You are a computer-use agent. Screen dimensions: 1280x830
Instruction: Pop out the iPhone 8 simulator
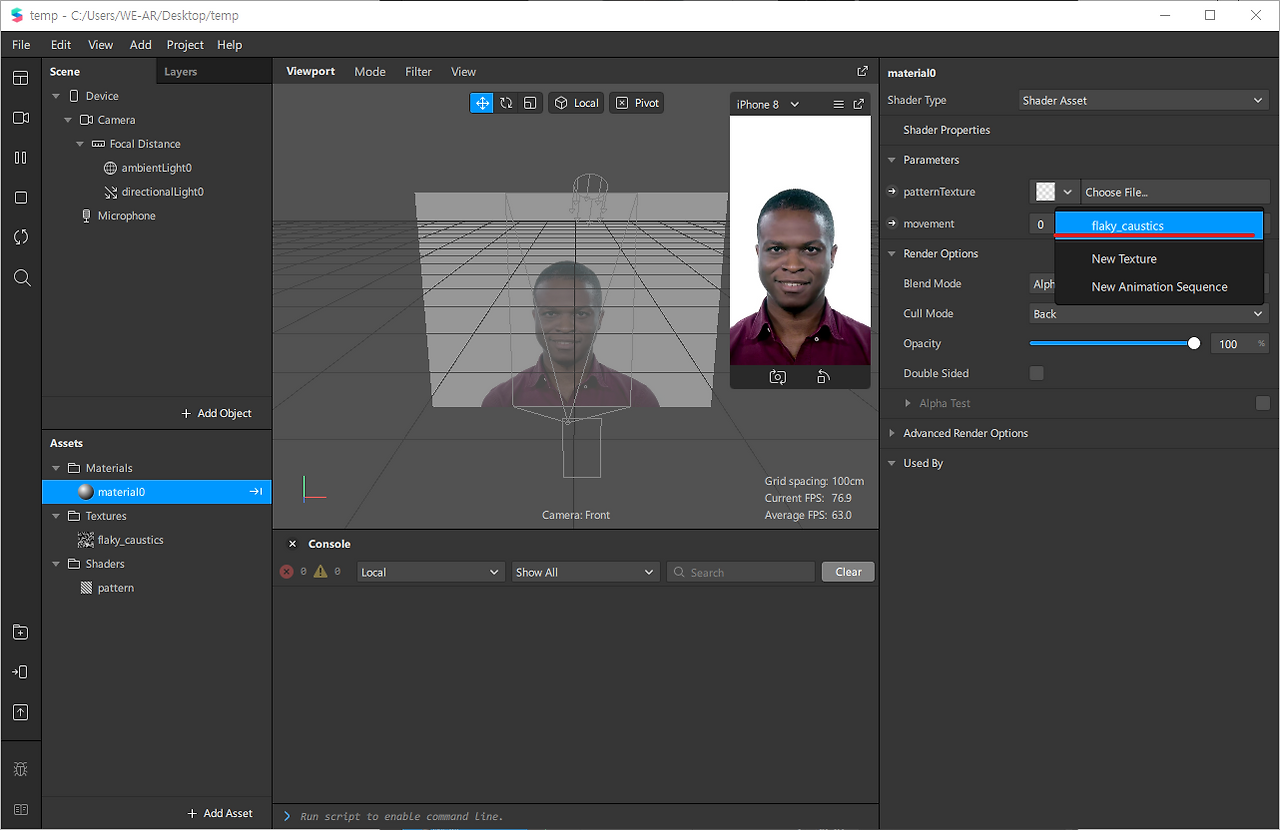[859, 104]
